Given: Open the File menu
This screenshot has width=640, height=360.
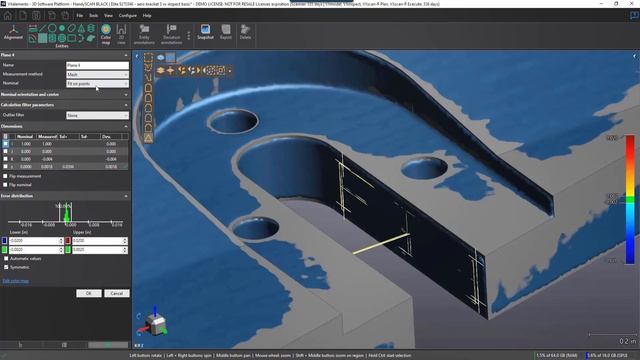Looking at the screenshot, I should click(80, 16).
